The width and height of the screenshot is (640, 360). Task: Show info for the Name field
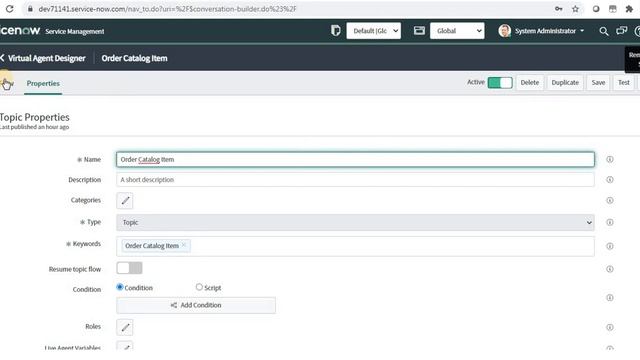point(609,159)
